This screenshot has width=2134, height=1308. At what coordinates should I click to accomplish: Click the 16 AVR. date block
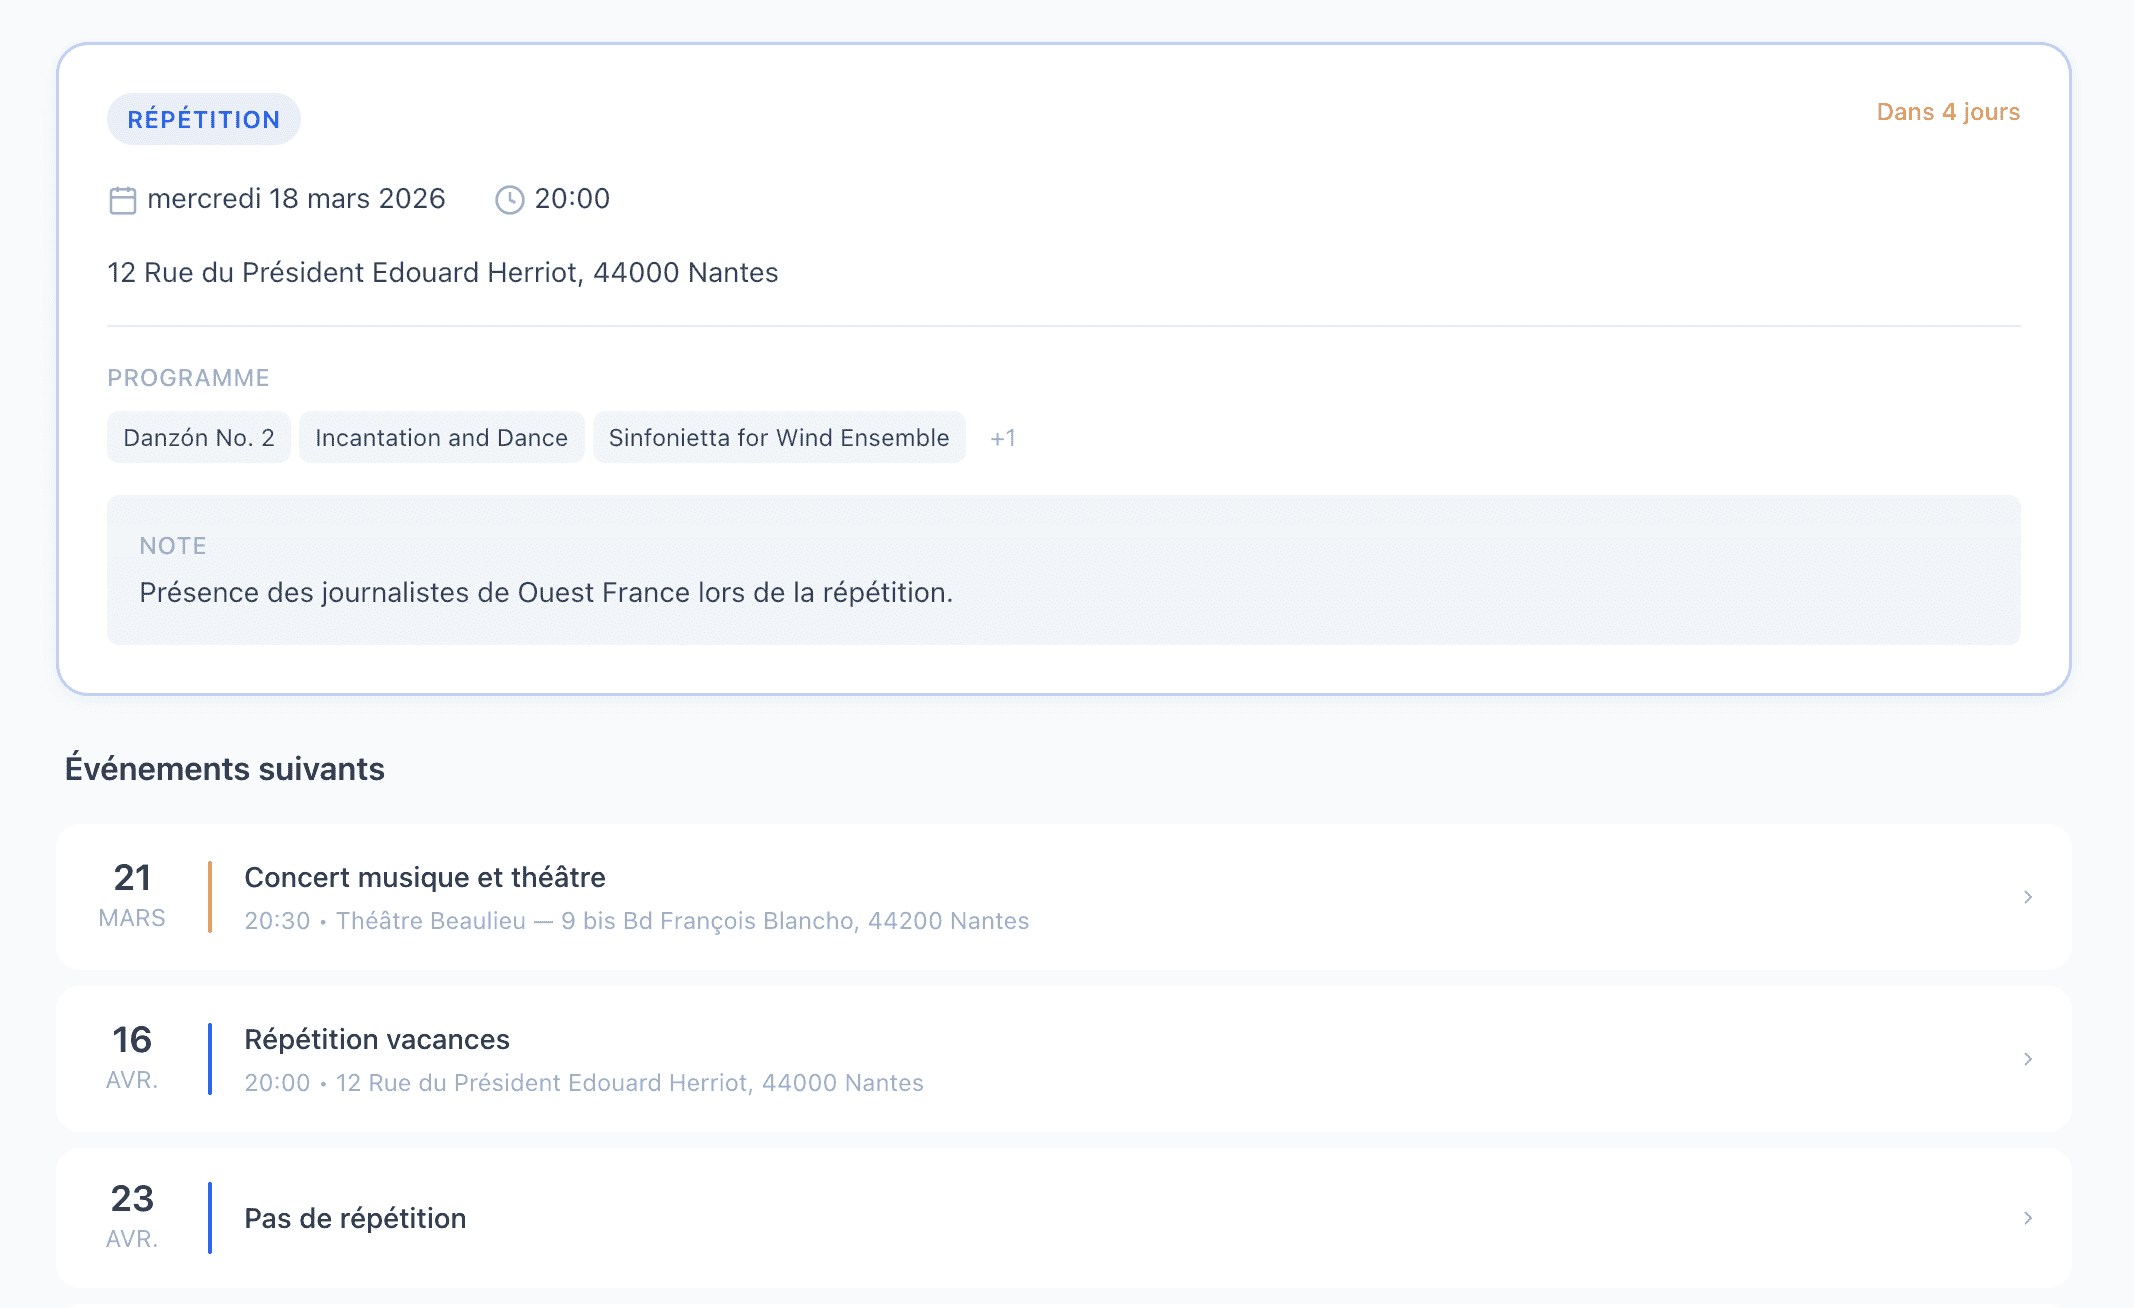coord(132,1057)
